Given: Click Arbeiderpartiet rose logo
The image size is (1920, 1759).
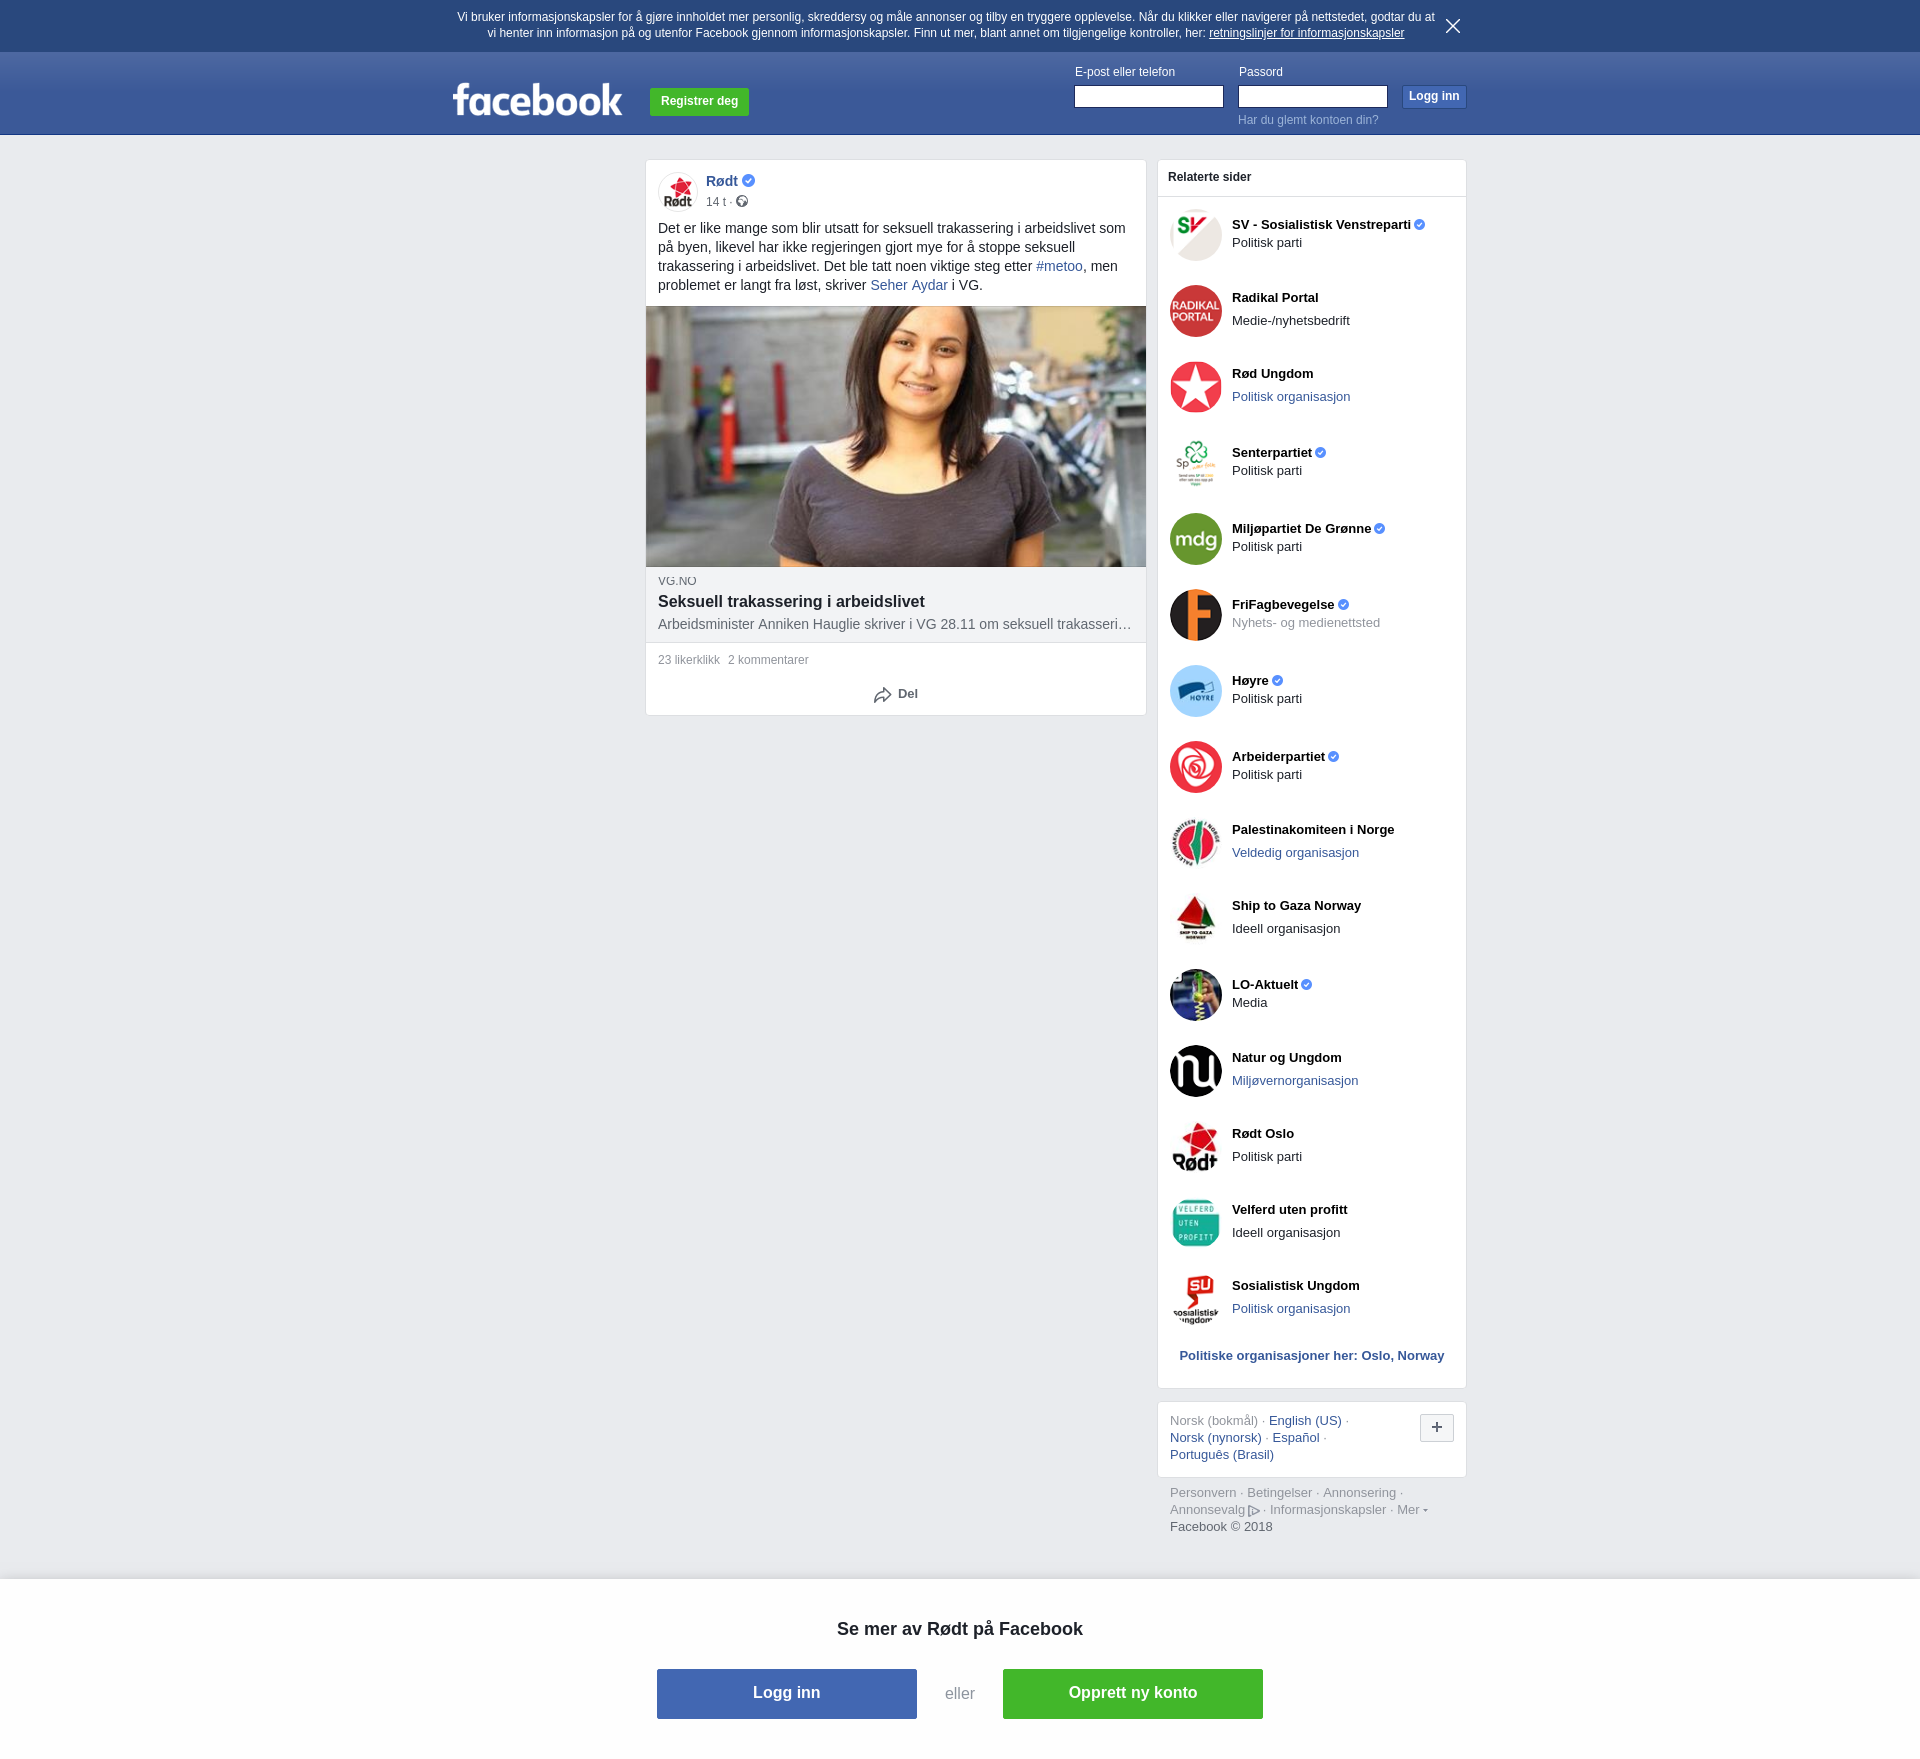Looking at the screenshot, I should [x=1196, y=767].
